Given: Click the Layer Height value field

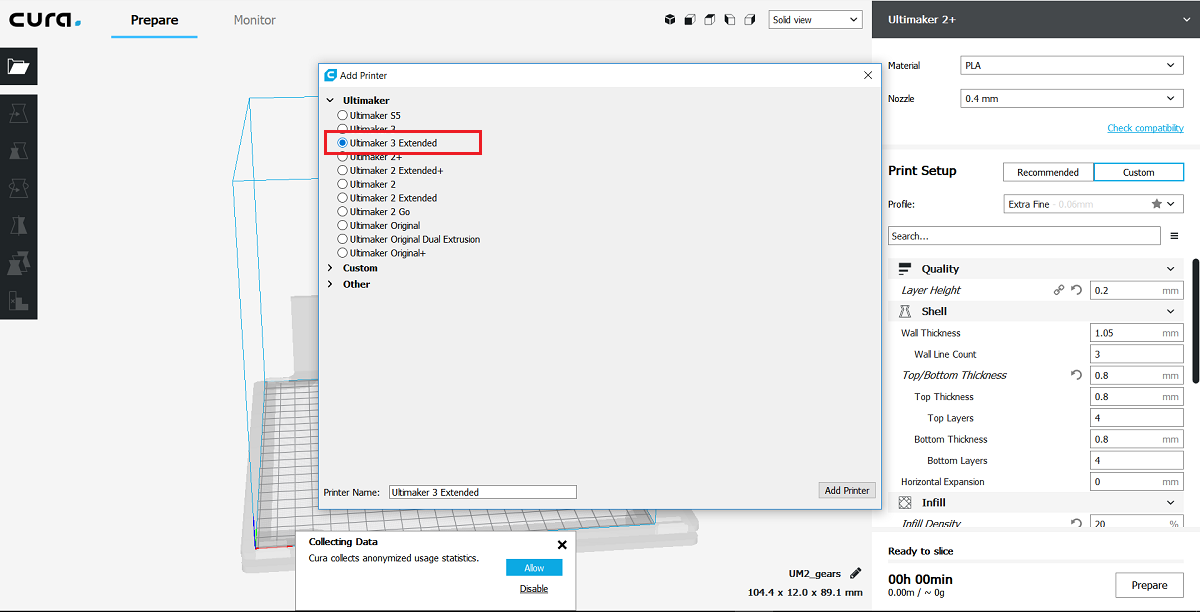Looking at the screenshot, I should coord(1137,290).
